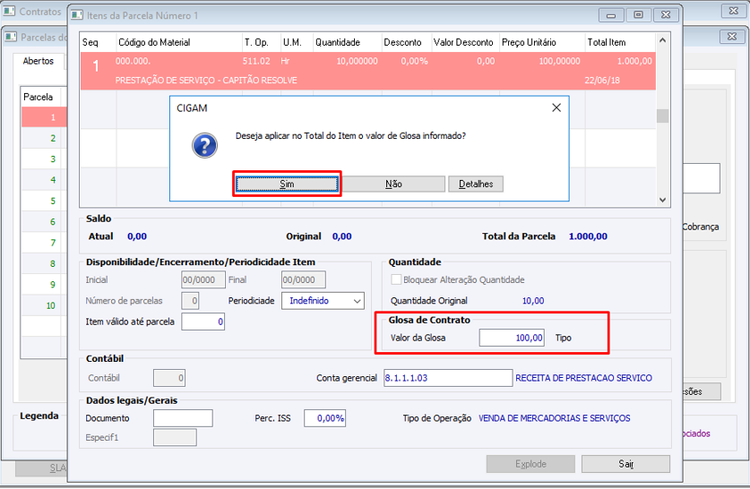Click the Conta gerencial input field
Viewport: 750px width, 489px height.
[x=448, y=378]
